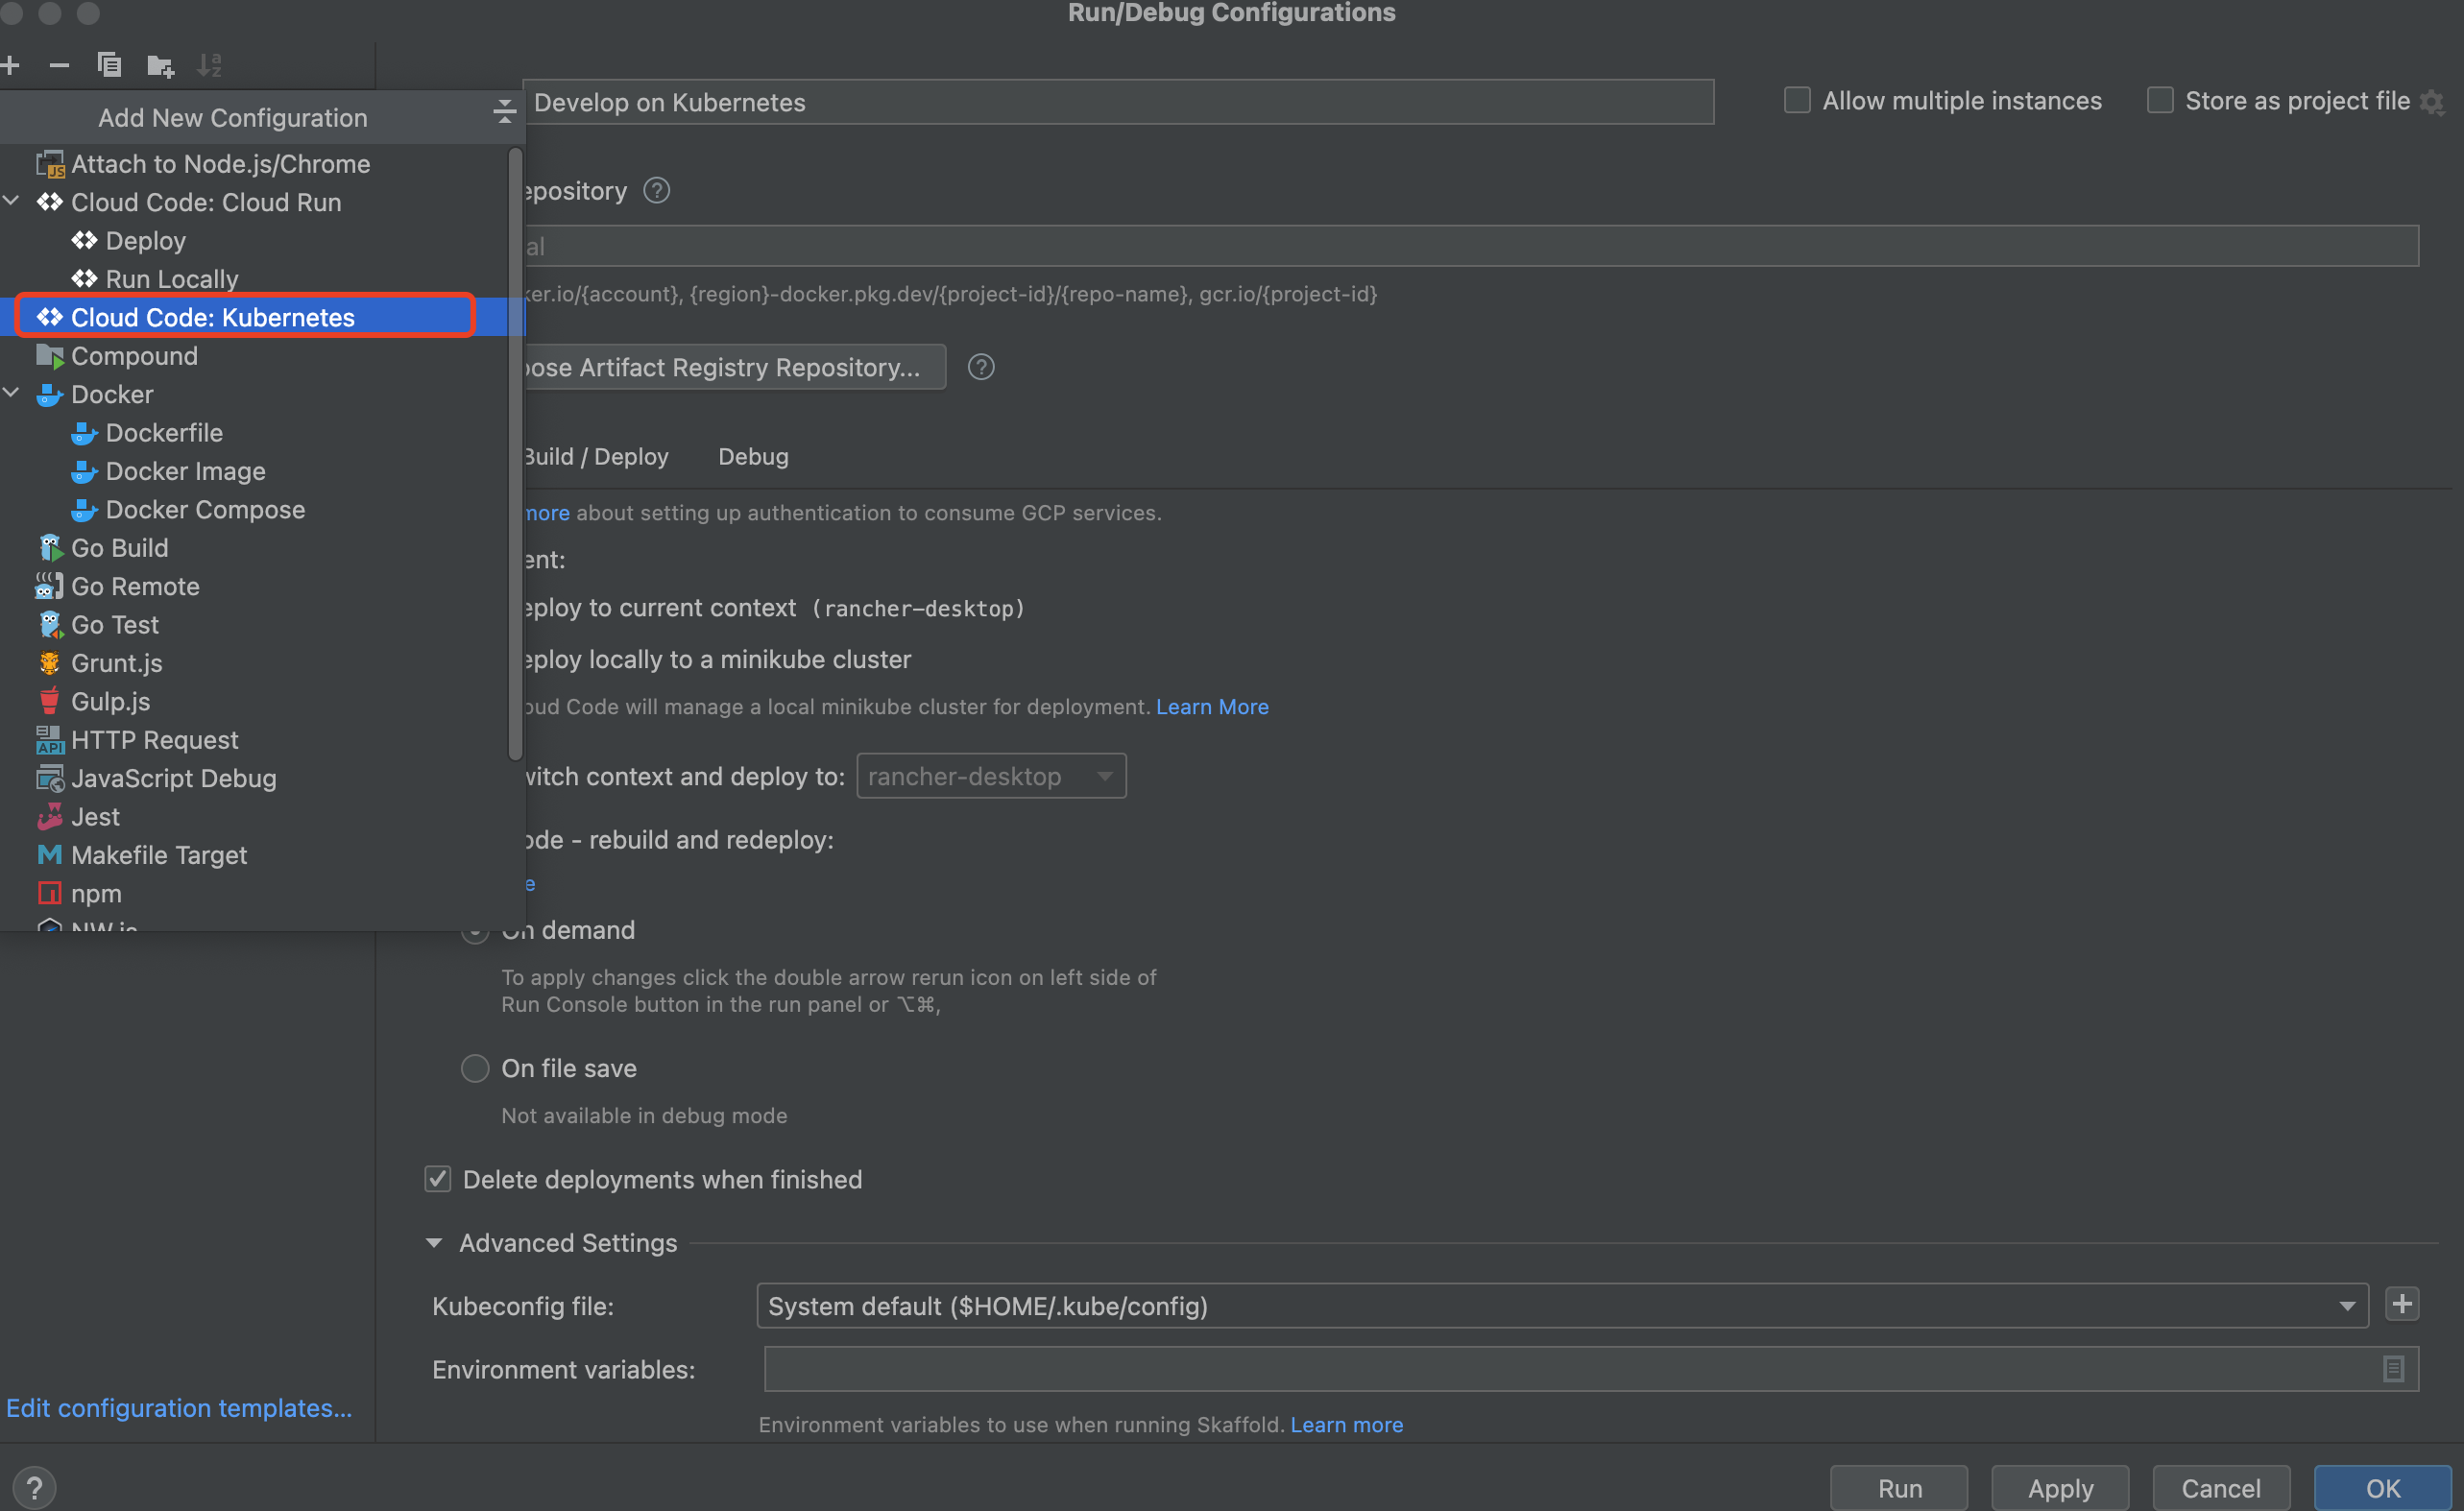This screenshot has height=1511, width=2464.
Task: Click the plus icon beside Kubeconfig file
Action: (2402, 1304)
